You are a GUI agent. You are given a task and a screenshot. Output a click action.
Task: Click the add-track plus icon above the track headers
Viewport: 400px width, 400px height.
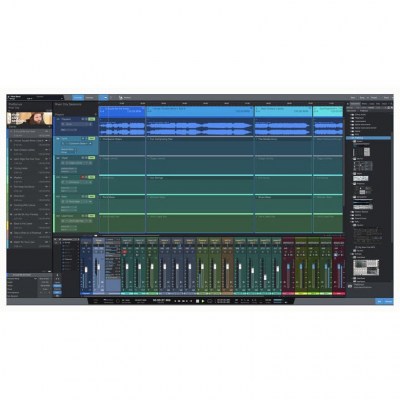96,114
